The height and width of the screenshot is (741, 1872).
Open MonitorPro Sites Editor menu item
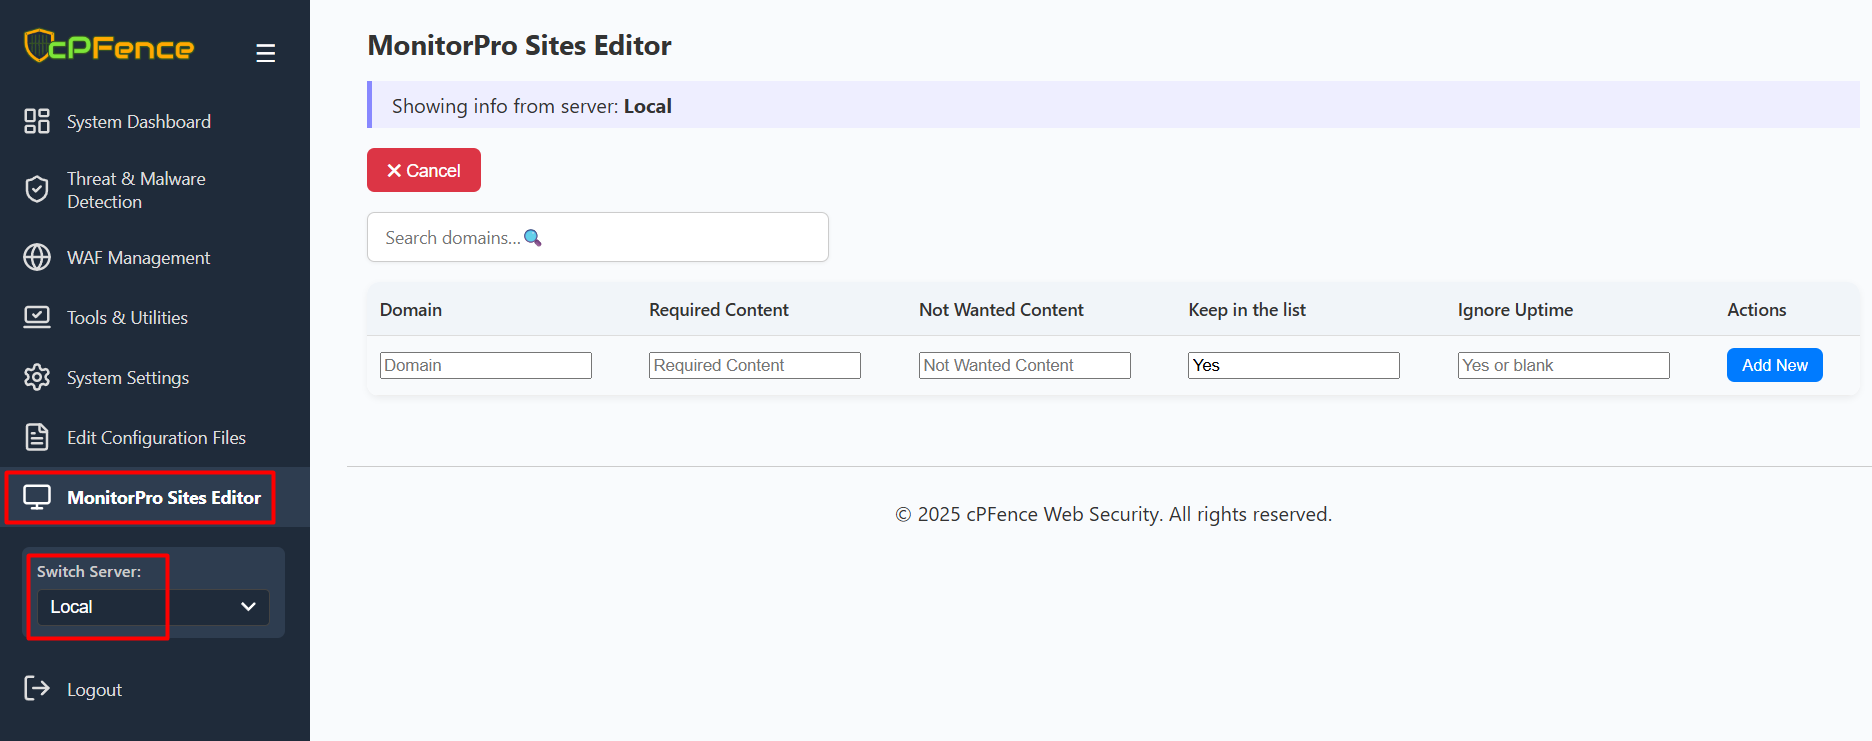[163, 497]
